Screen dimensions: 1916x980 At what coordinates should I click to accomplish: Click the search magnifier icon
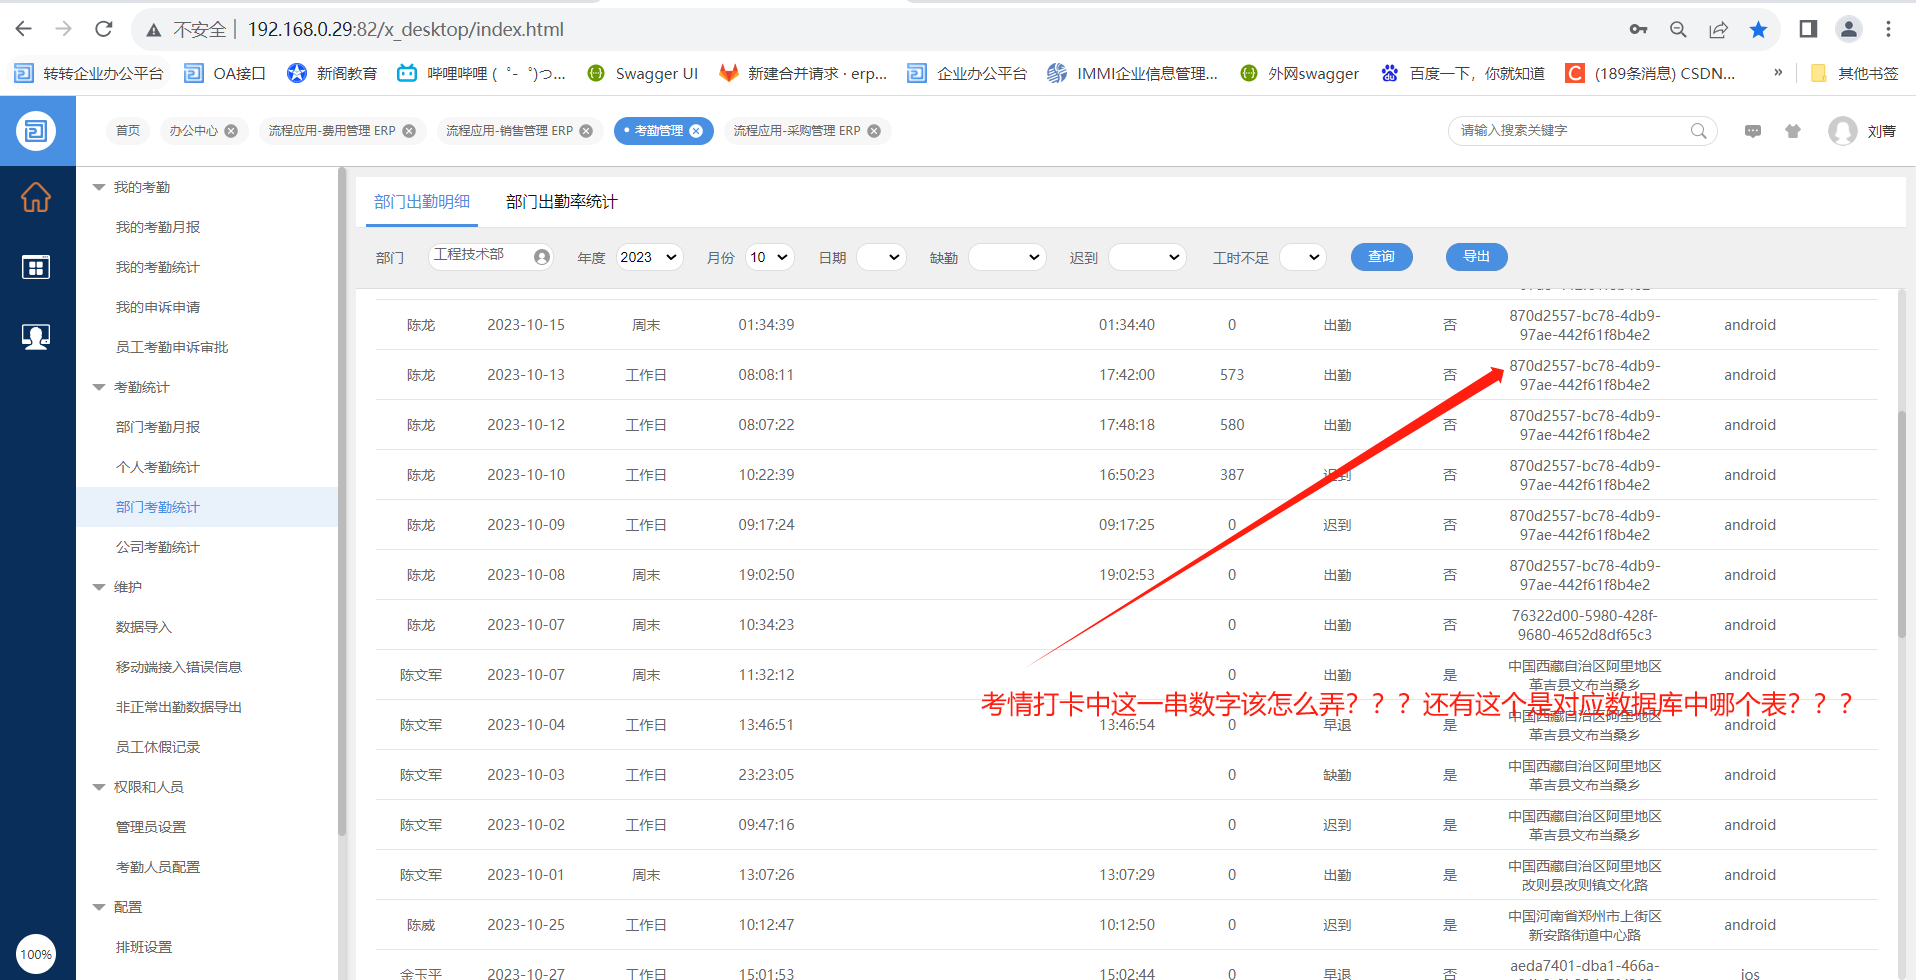(x=1698, y=131)
